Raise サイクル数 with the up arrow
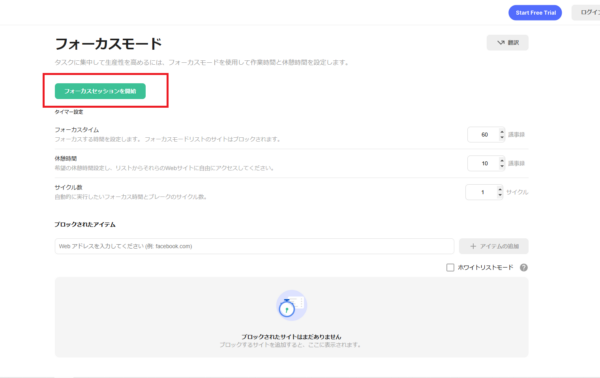The height and width of the screenshot is (378, 600). (x=500, y=189)
